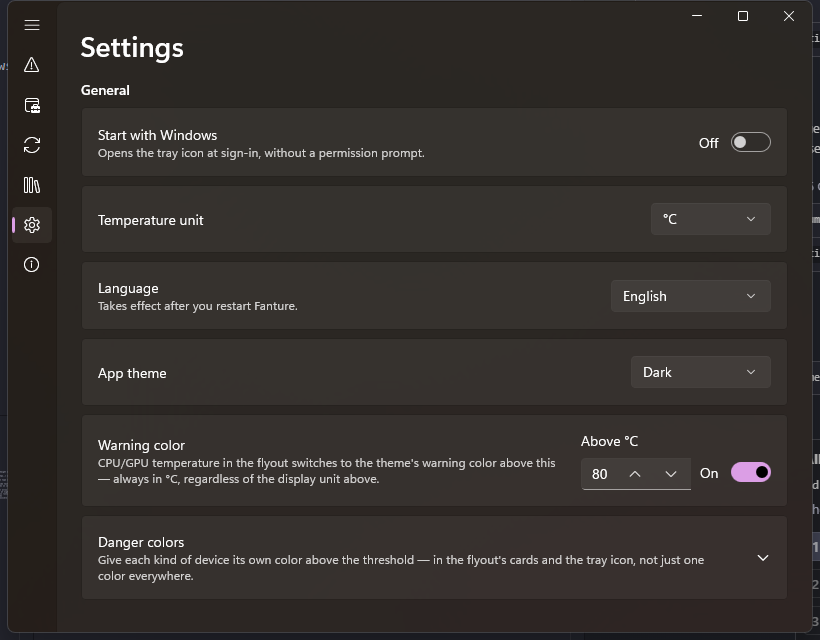Click the Danger colors heading
The image size is (820, 640).
(x=141, y=542)
